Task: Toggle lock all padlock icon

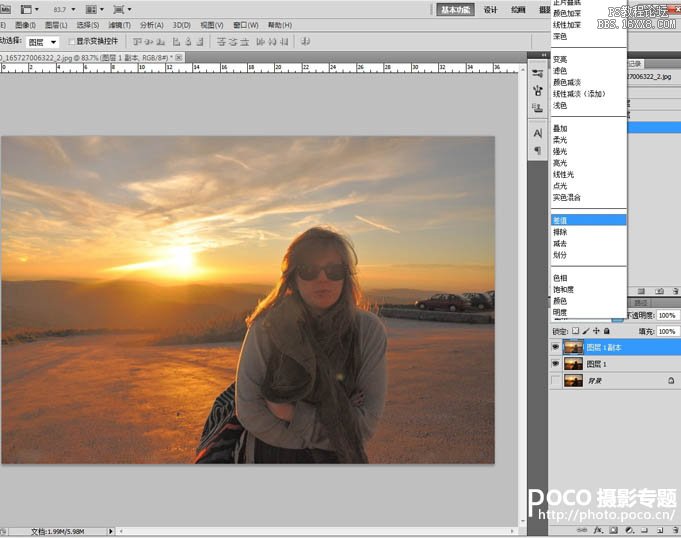Action: (x=607, y=331)
